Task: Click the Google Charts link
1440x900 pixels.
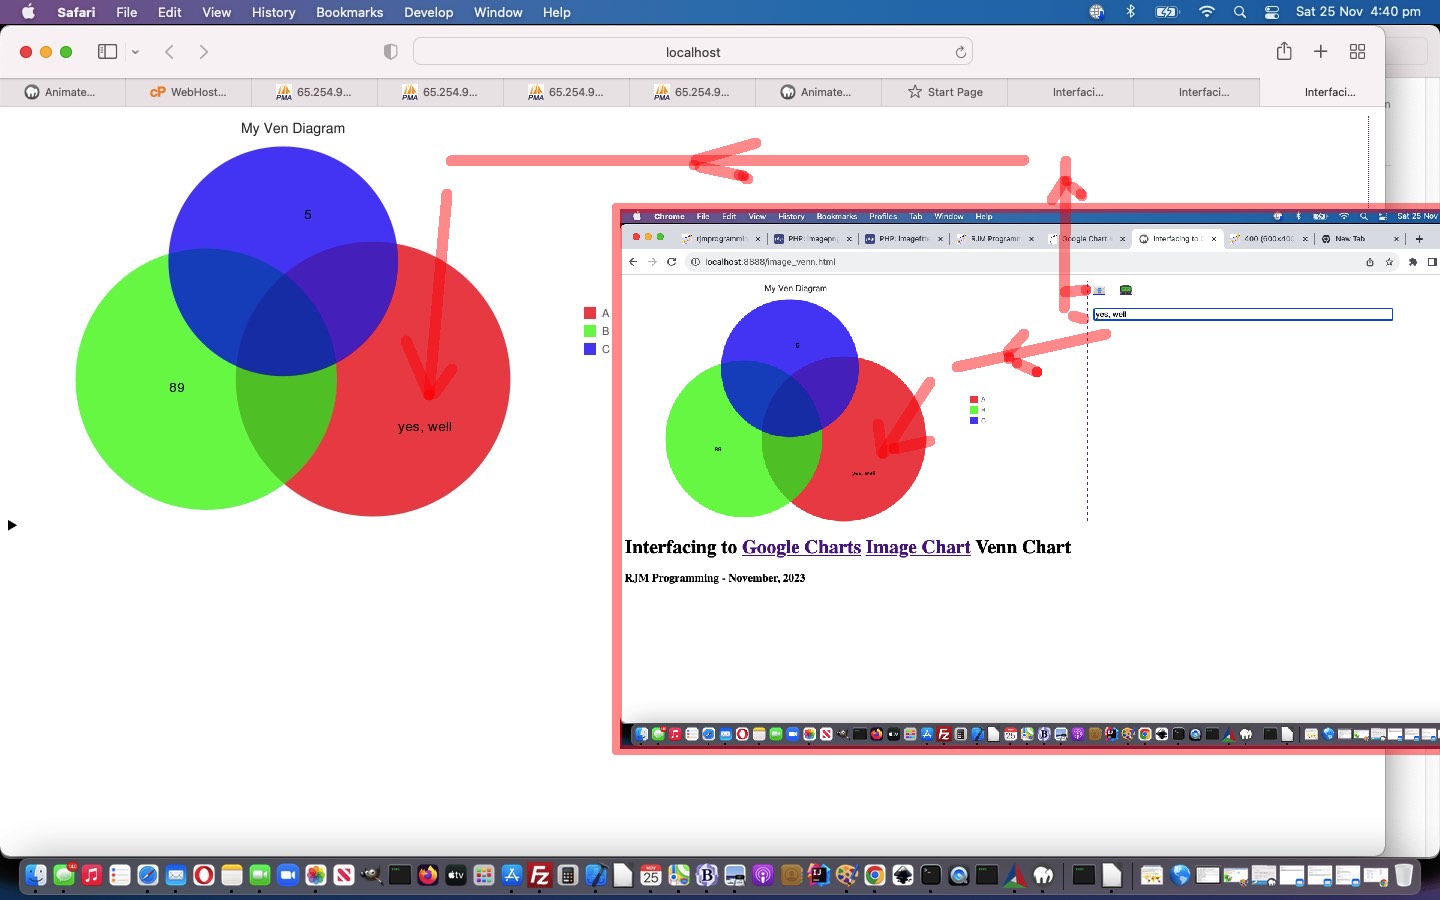Action: click(801, 547)
